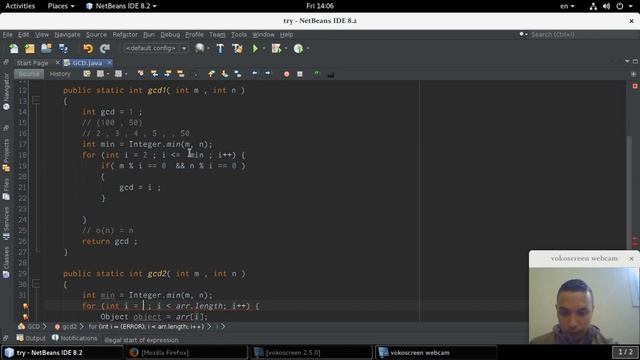Switch to the GCD.java tab
640x360 pixels.
87,63
